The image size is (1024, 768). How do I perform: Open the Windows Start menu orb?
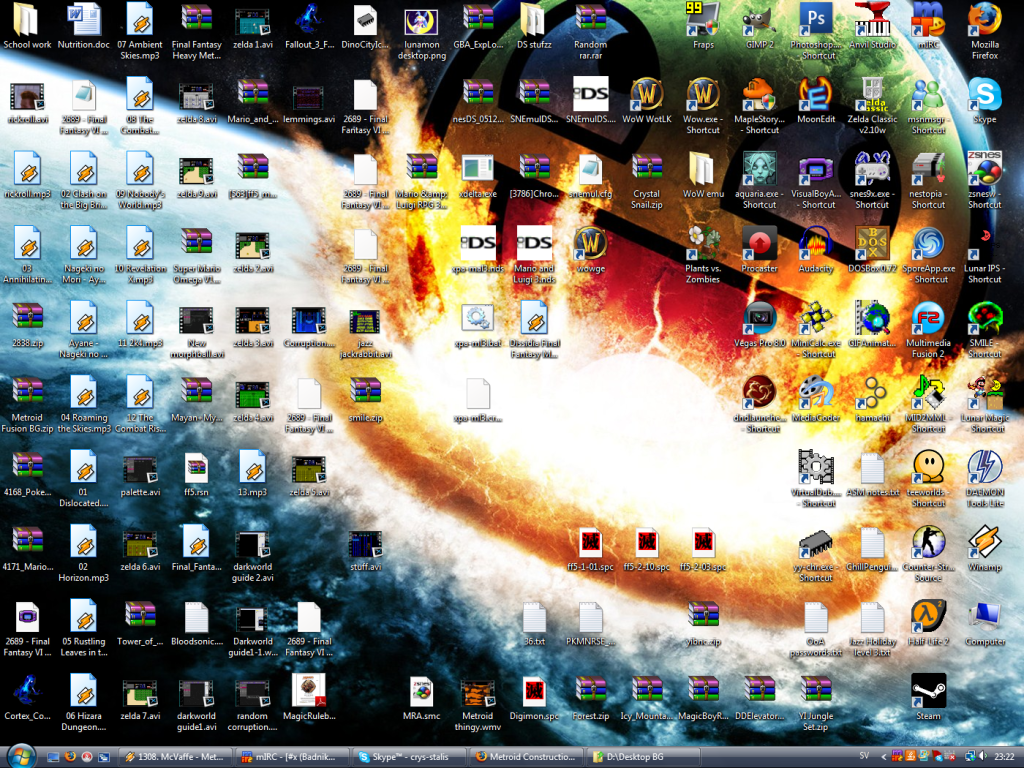[21, 755]
